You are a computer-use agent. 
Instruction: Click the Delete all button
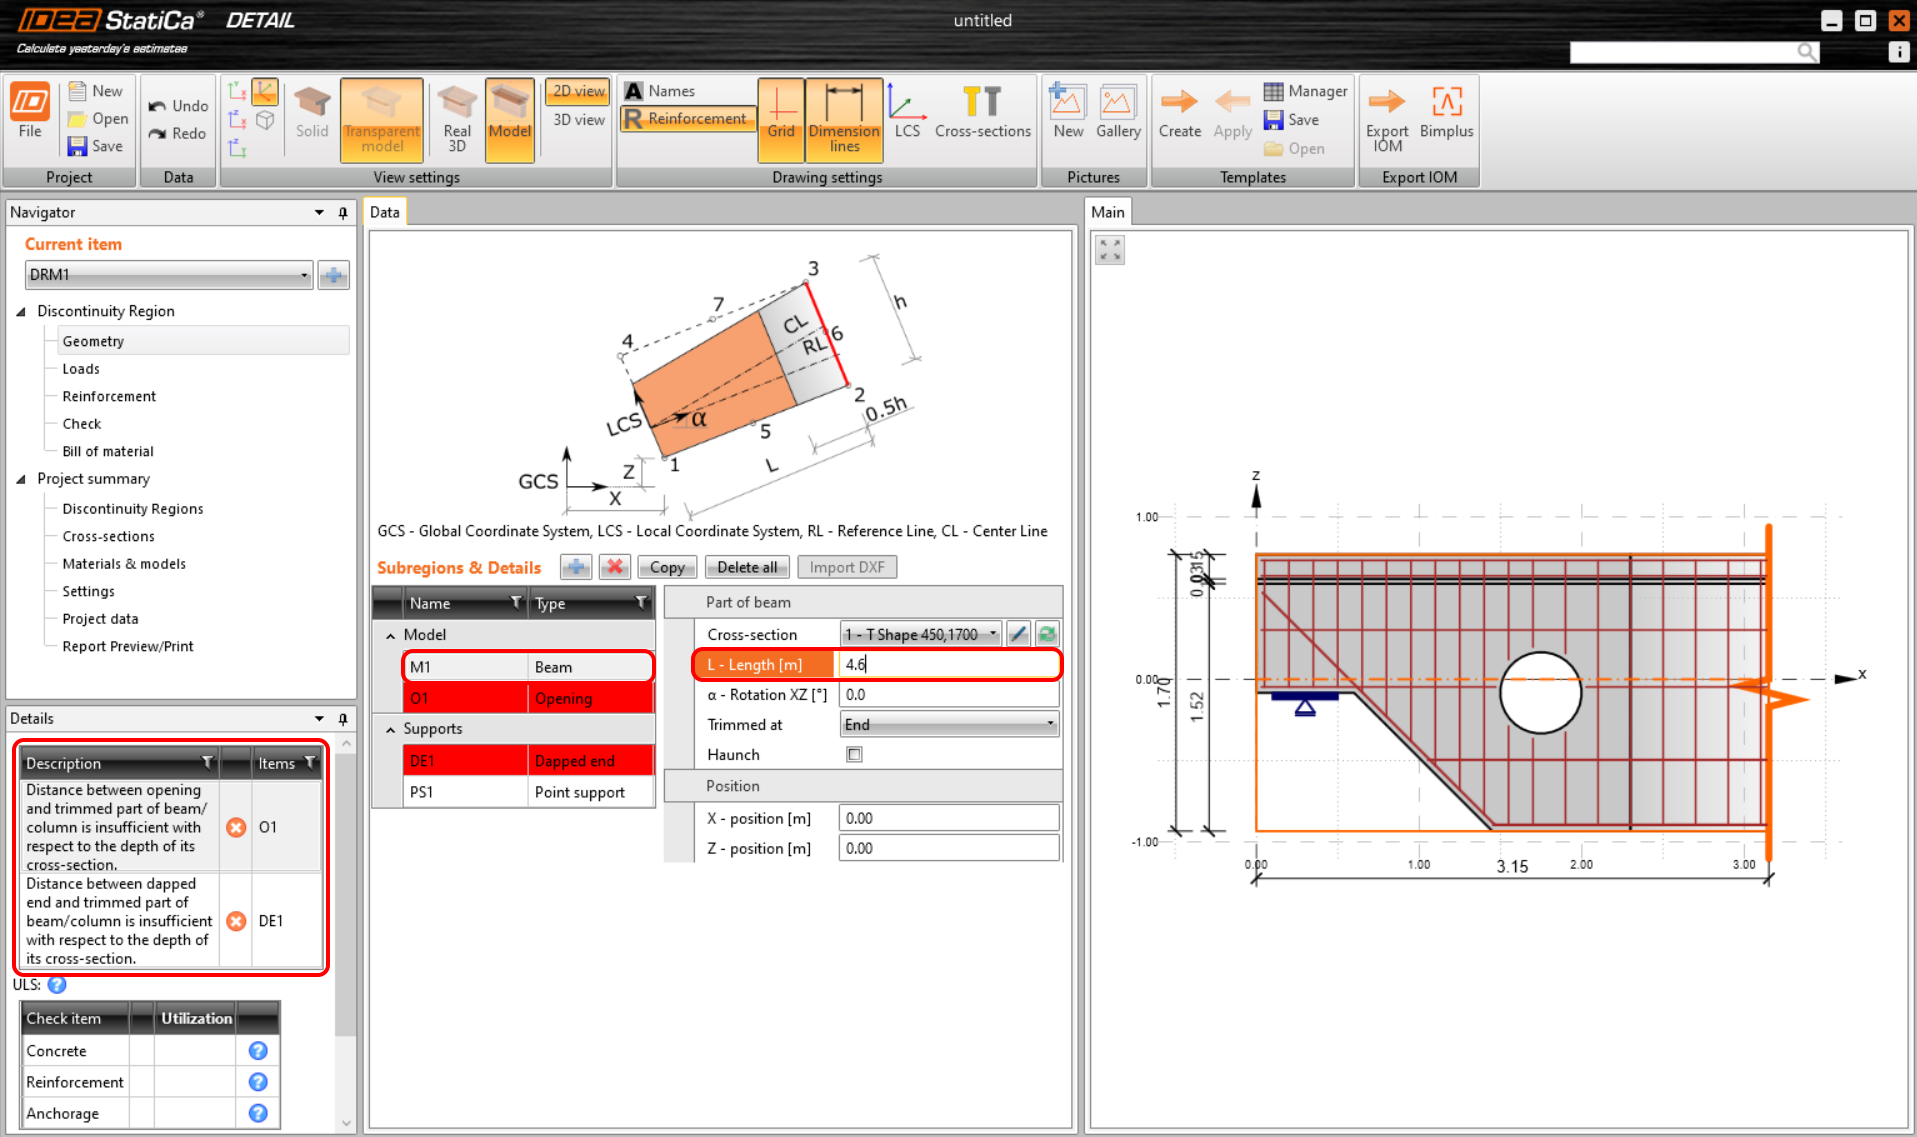click(746, 567)
